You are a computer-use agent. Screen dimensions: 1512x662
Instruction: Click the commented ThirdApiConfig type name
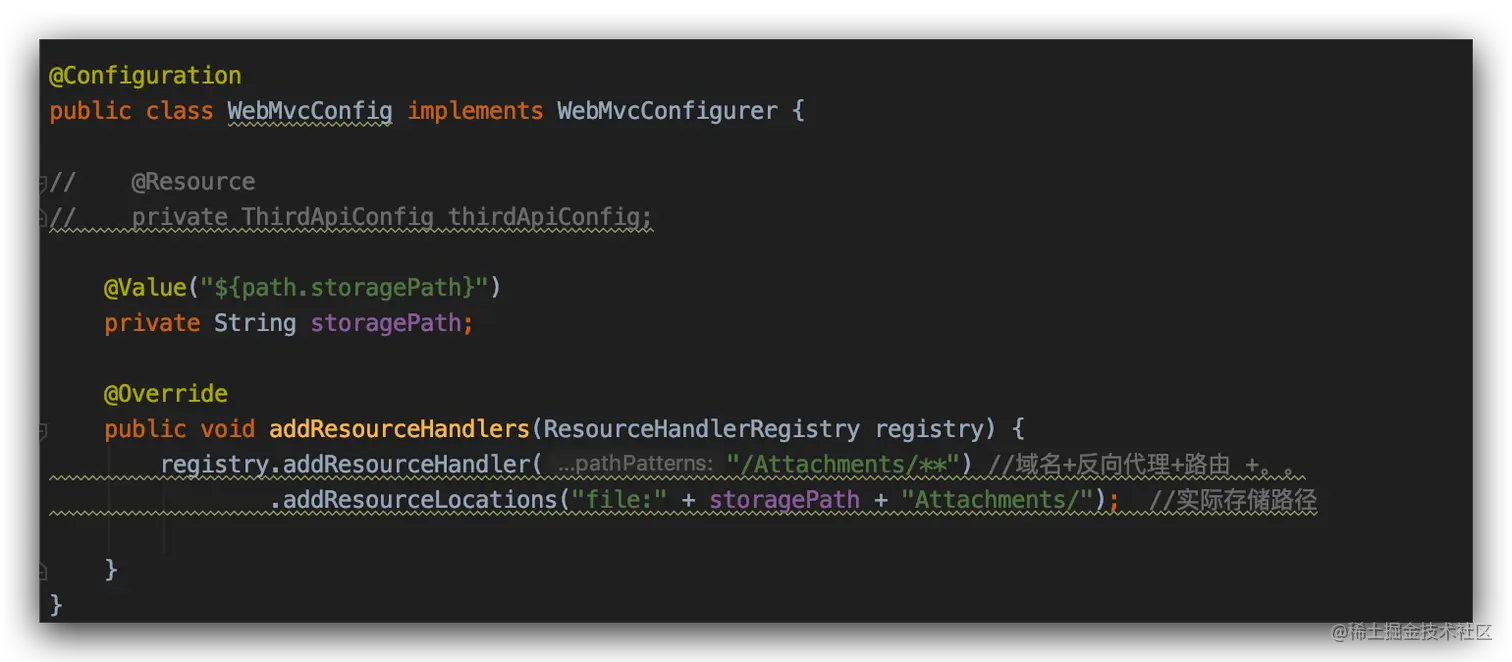(x=338, y=217)
